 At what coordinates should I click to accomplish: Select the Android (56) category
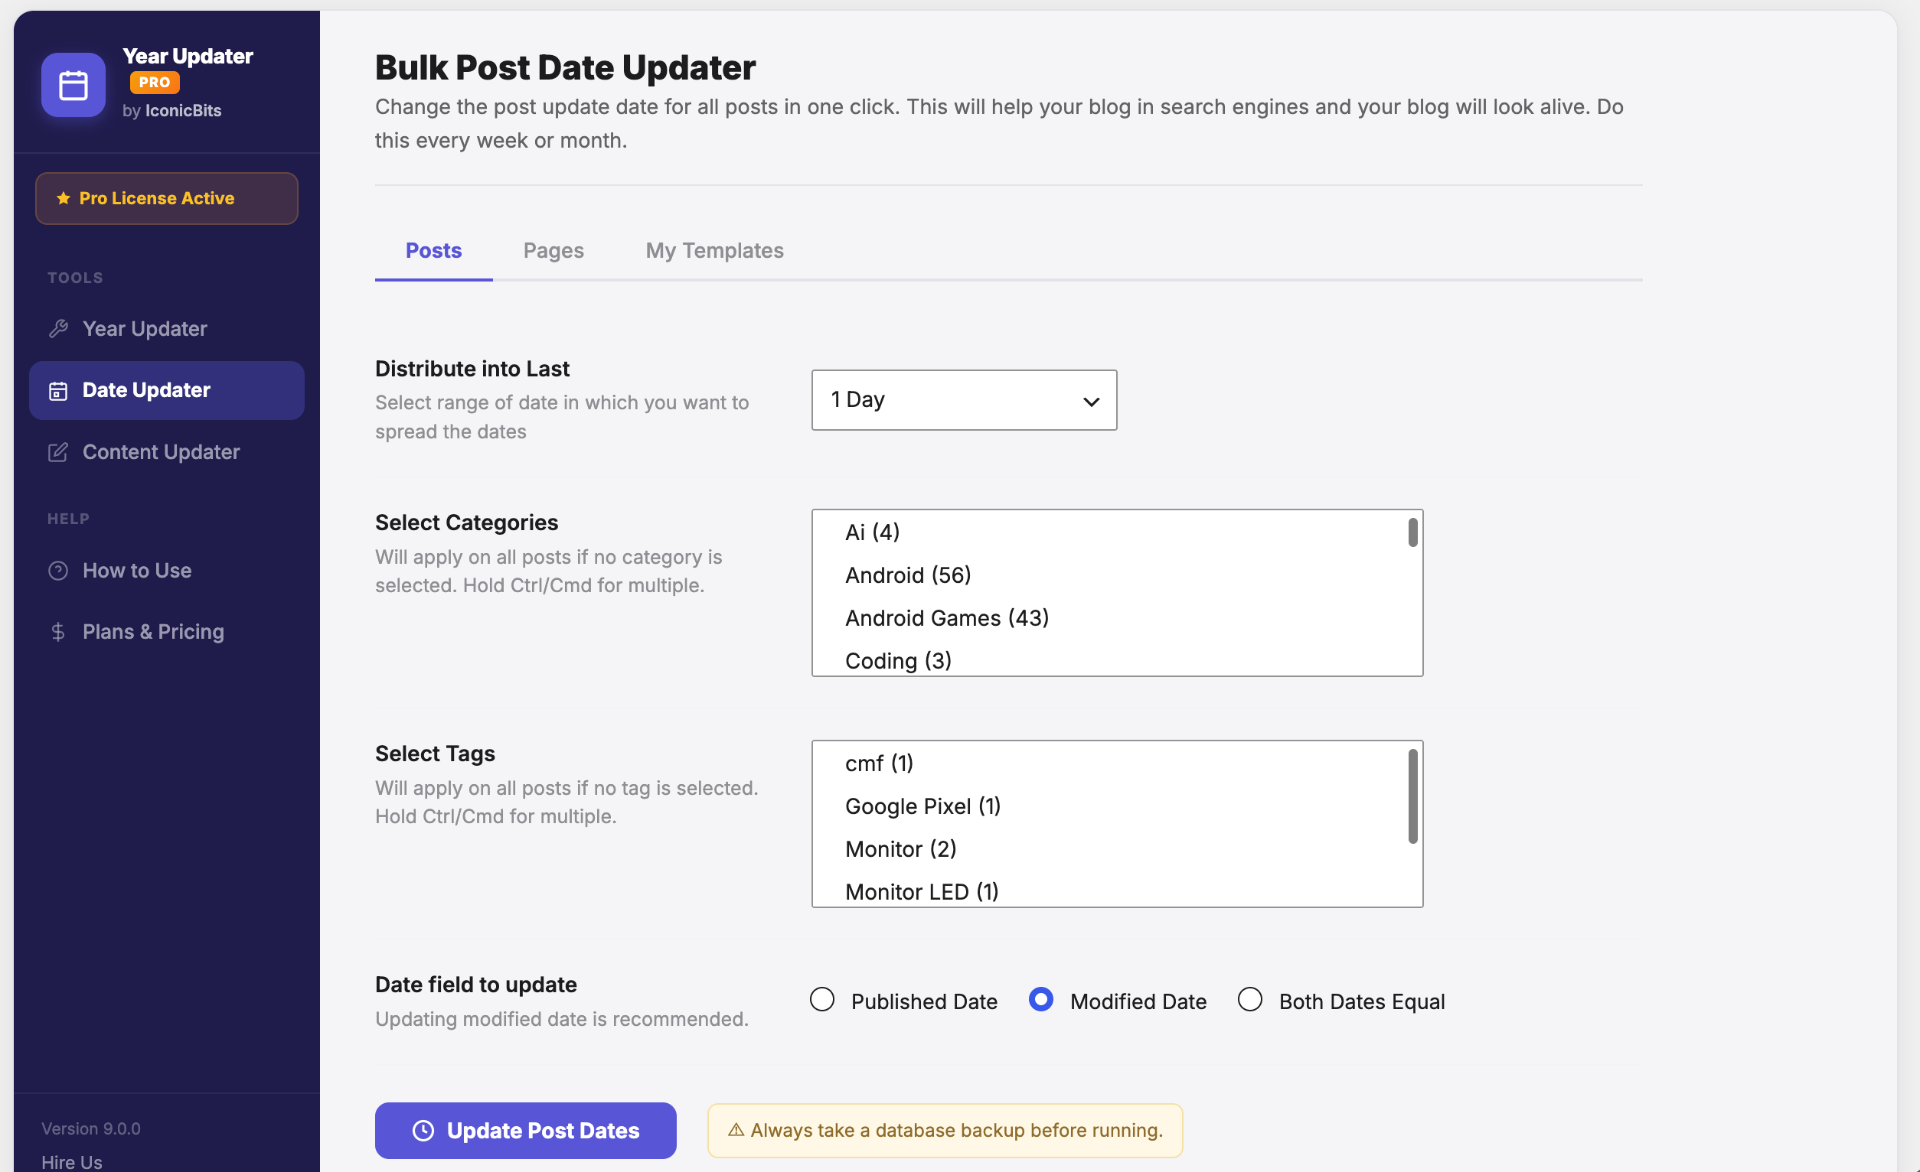(x=1108, y=575)
